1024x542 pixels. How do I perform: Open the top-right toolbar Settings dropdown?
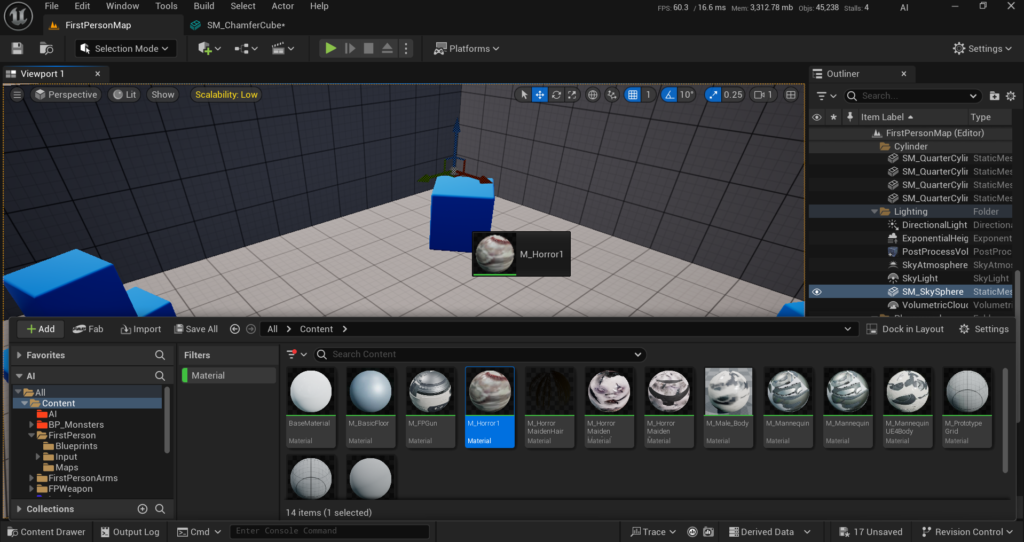pos(982,48)
